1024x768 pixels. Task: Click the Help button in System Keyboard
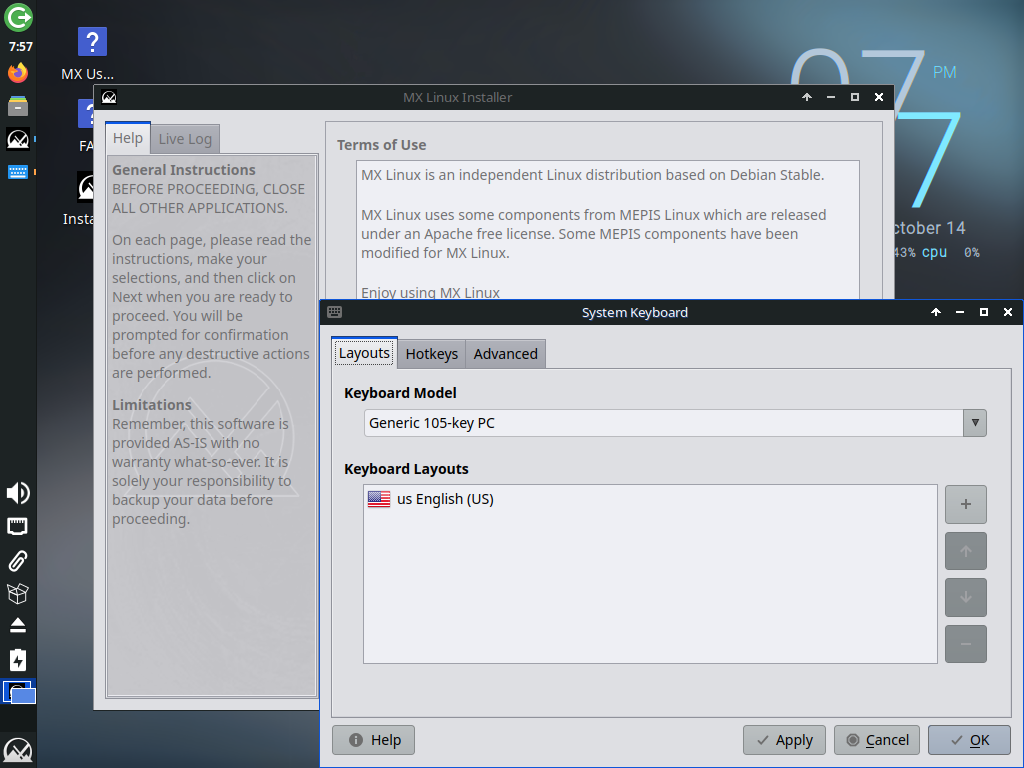tap(374, 740)
